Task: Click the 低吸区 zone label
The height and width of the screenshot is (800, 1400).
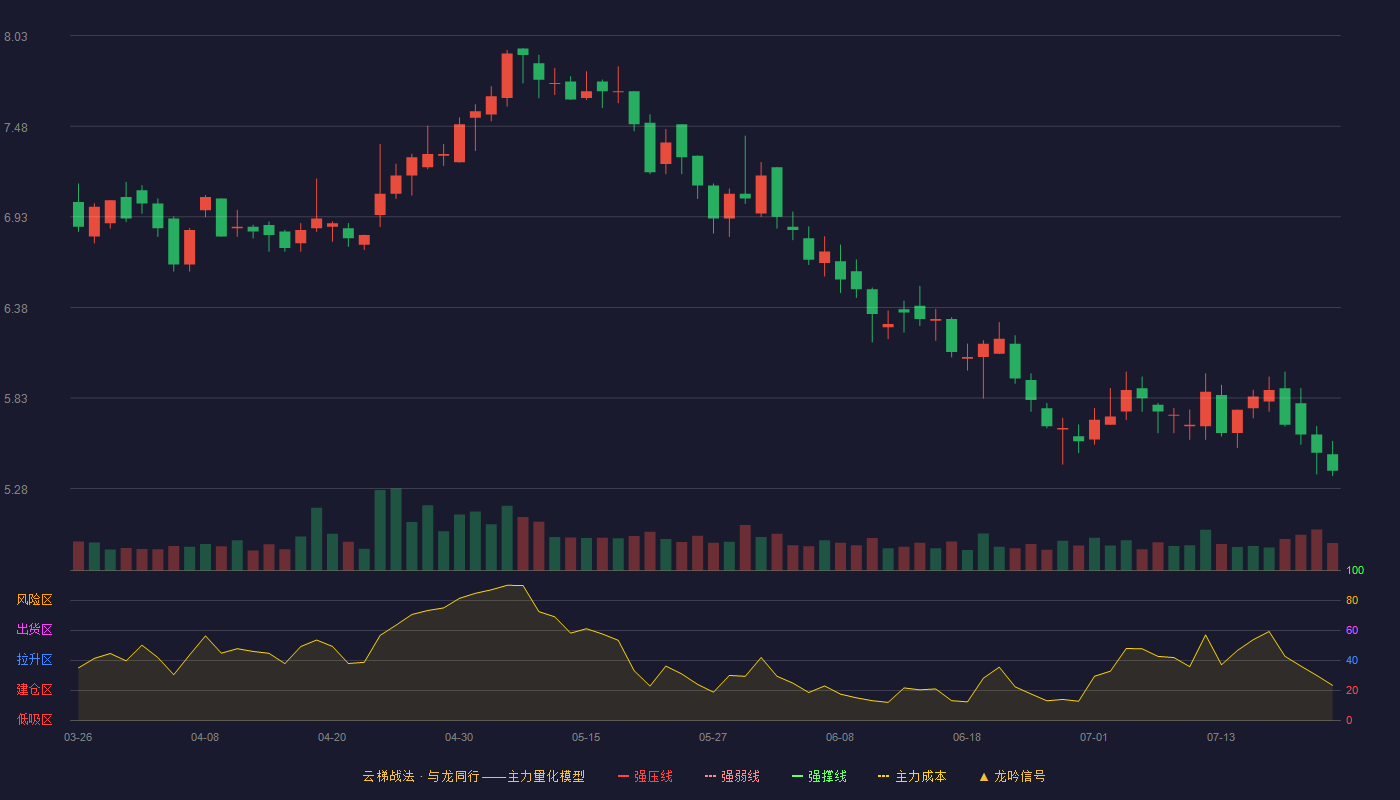Action: [x=34, y=719]
